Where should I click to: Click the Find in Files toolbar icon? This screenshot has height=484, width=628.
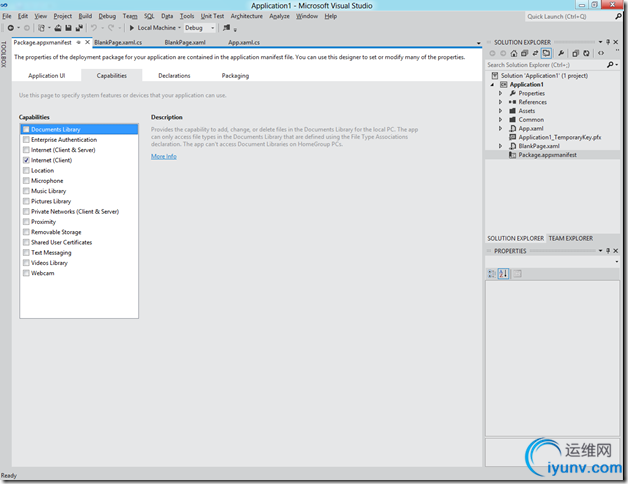pos(227,28)
